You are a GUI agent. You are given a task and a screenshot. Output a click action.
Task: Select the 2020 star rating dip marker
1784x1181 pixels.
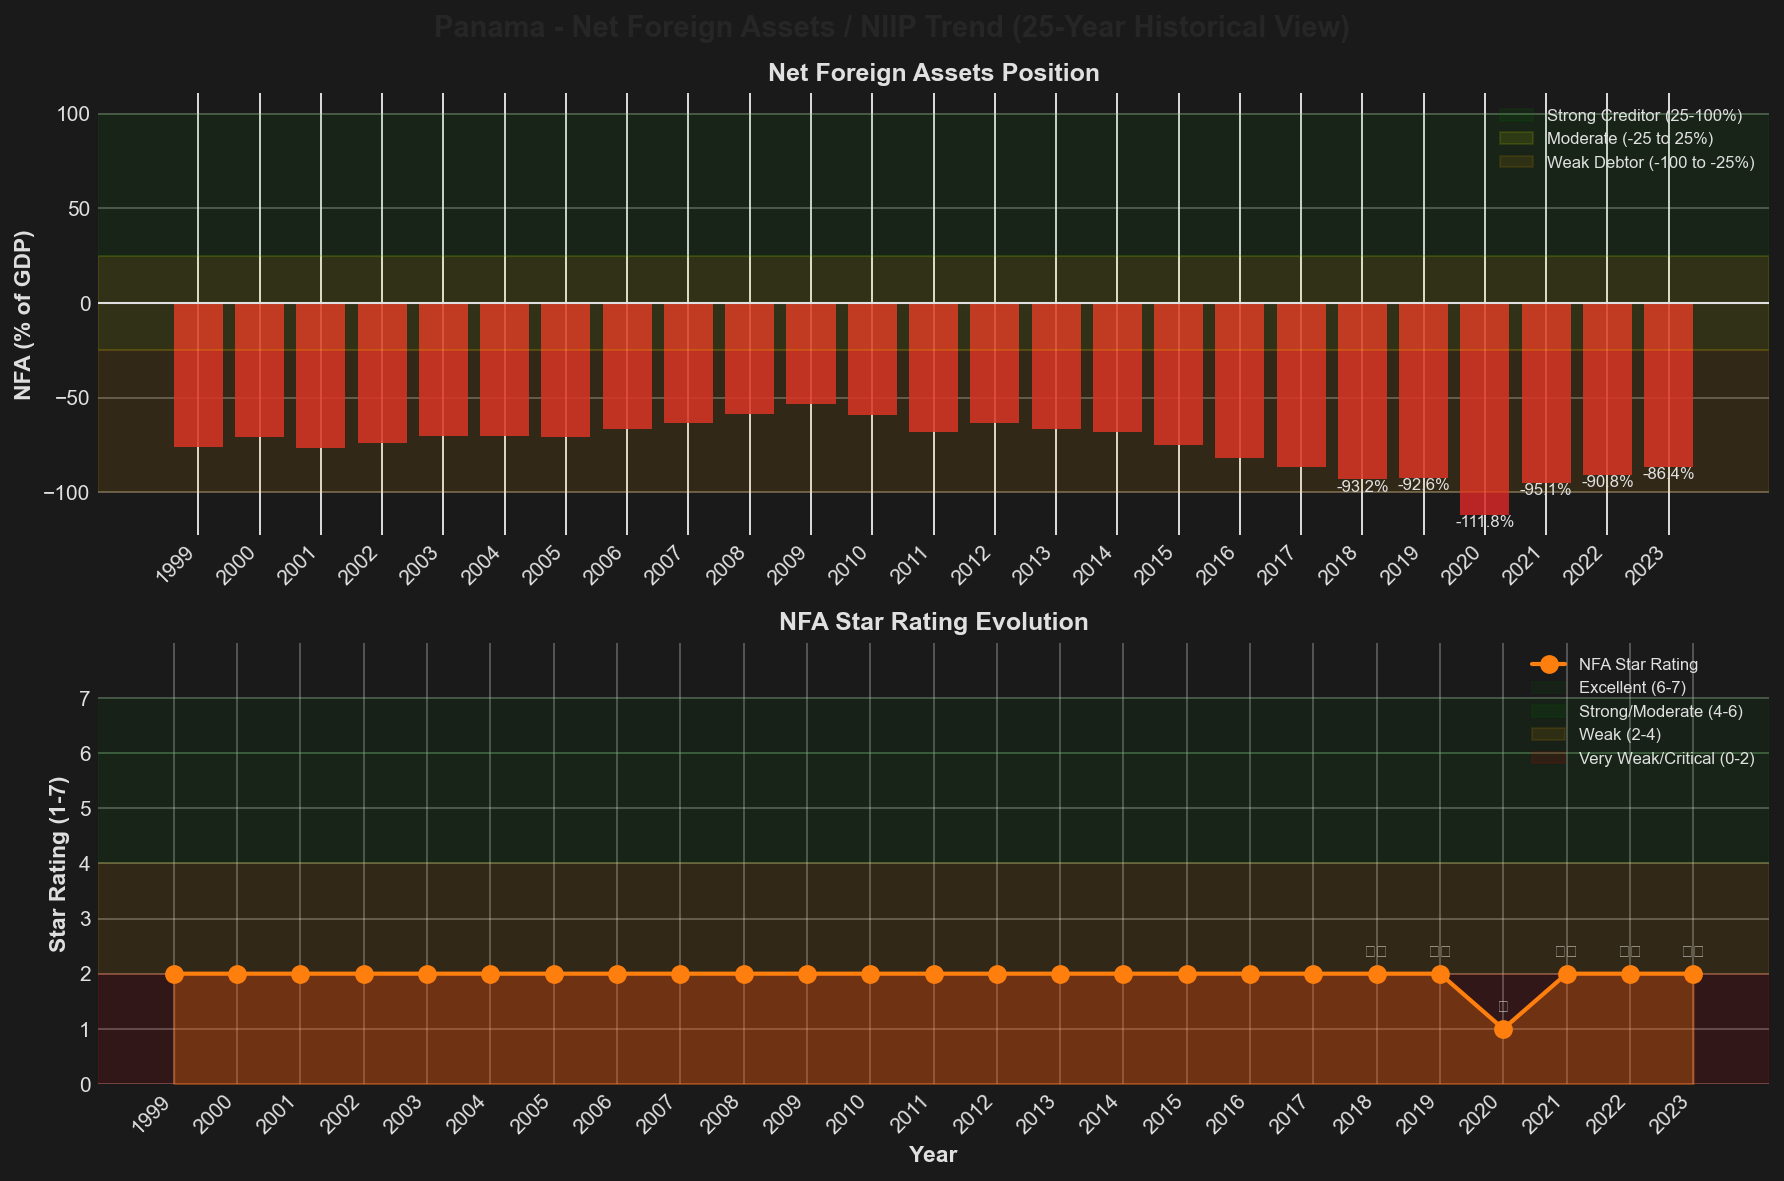tap(1503, 1029)
